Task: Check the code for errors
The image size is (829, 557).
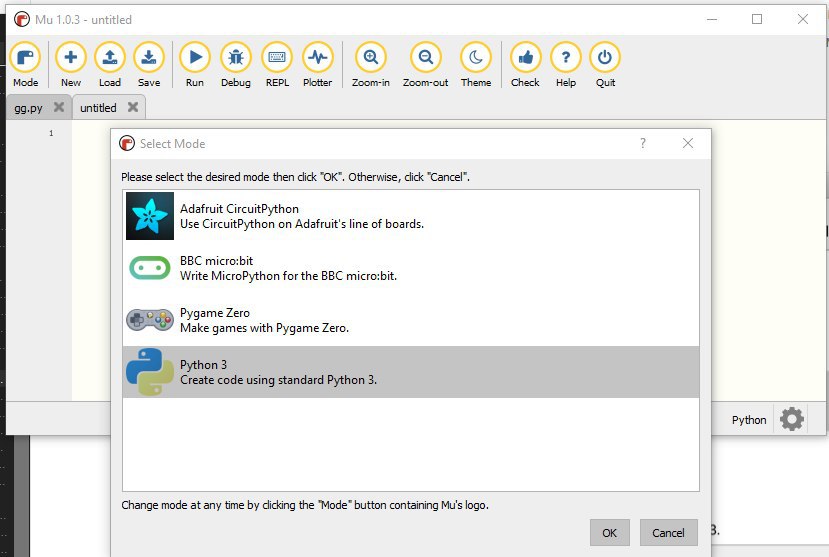Action: click(x=526, y=64)
